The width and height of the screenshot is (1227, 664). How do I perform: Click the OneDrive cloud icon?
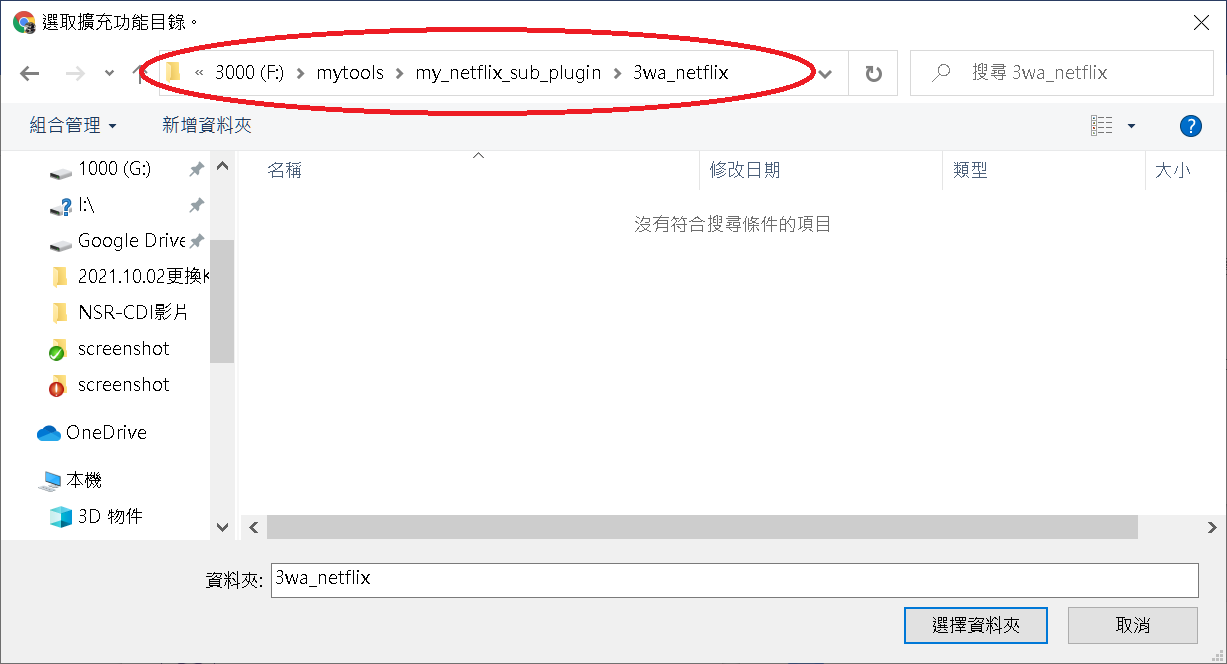49,433
